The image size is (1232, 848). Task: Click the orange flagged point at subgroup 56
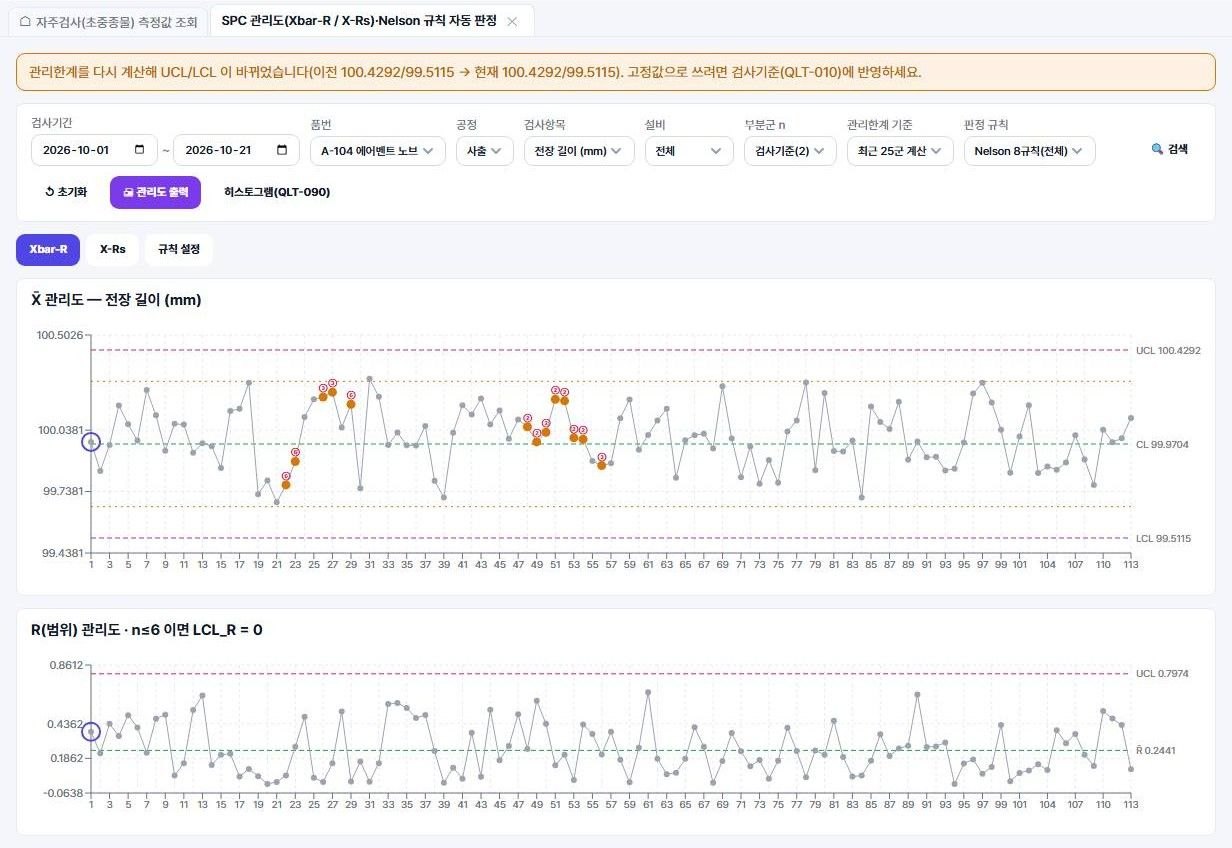coord(601,465)
